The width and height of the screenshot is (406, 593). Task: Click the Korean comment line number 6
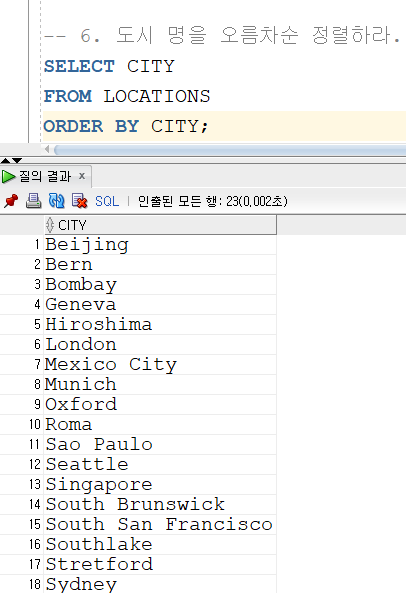click(x=222, y=35)
